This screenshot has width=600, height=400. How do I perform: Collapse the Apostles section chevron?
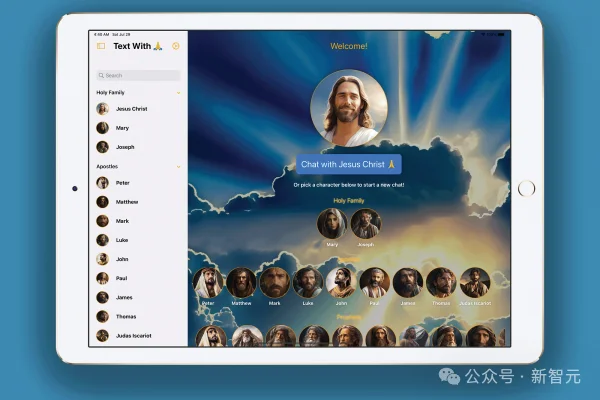(x=178, y=166)
